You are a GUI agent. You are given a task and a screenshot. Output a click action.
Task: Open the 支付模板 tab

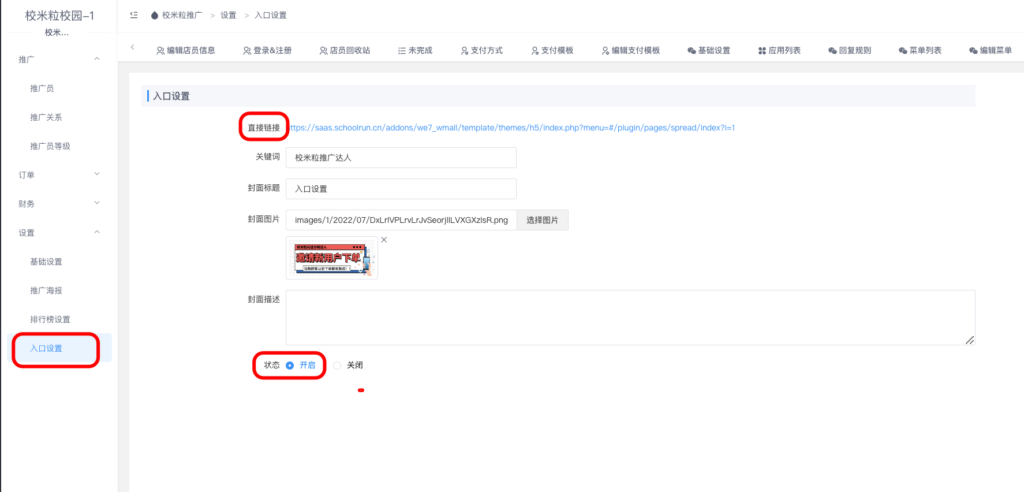[x=552, y=50]
